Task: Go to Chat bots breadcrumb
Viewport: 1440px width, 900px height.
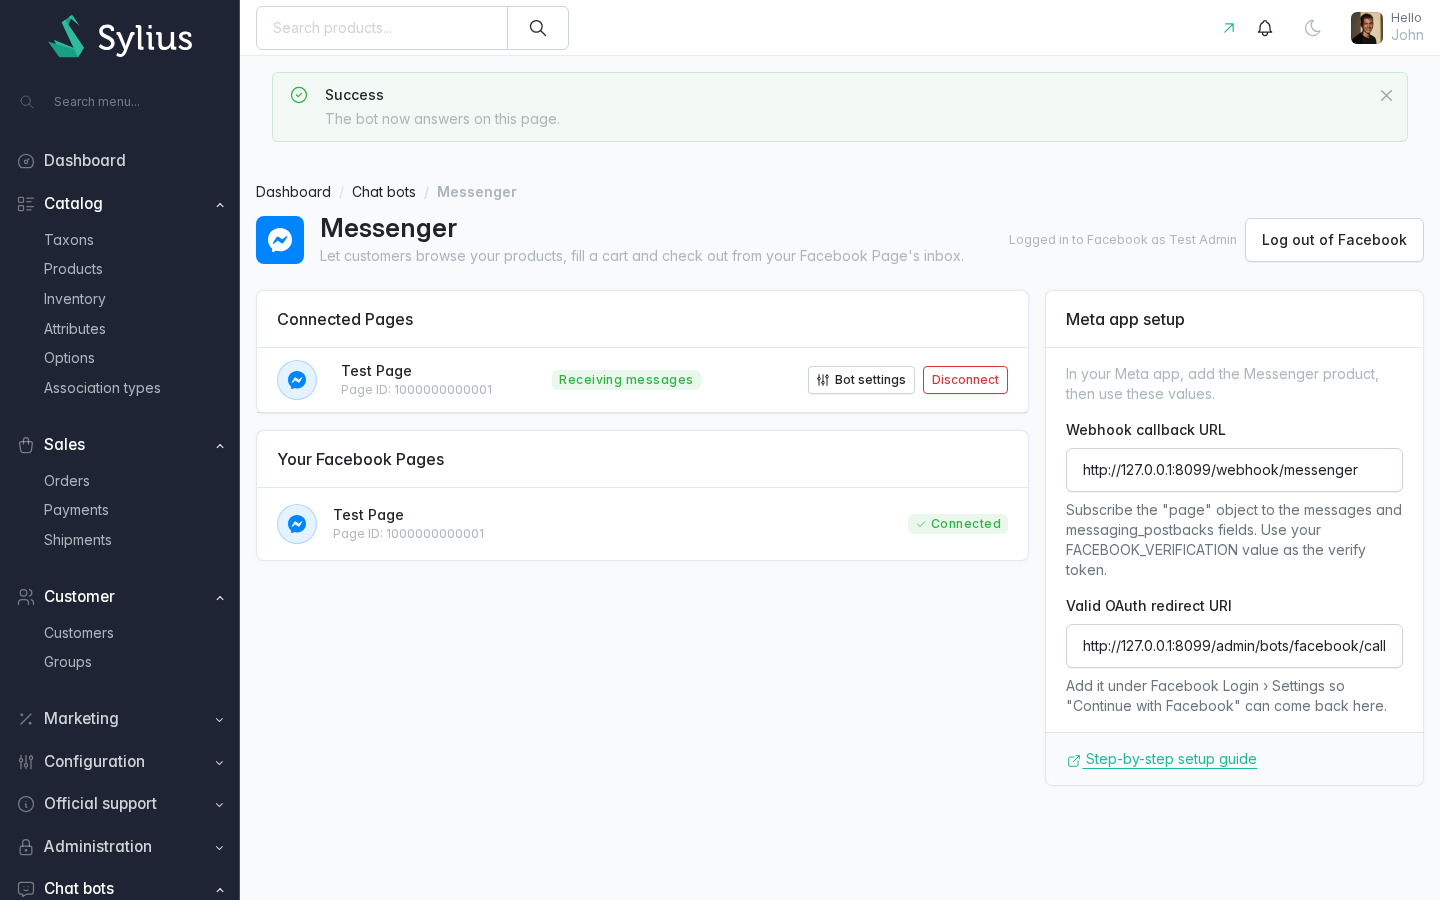Action: [384, 192]
